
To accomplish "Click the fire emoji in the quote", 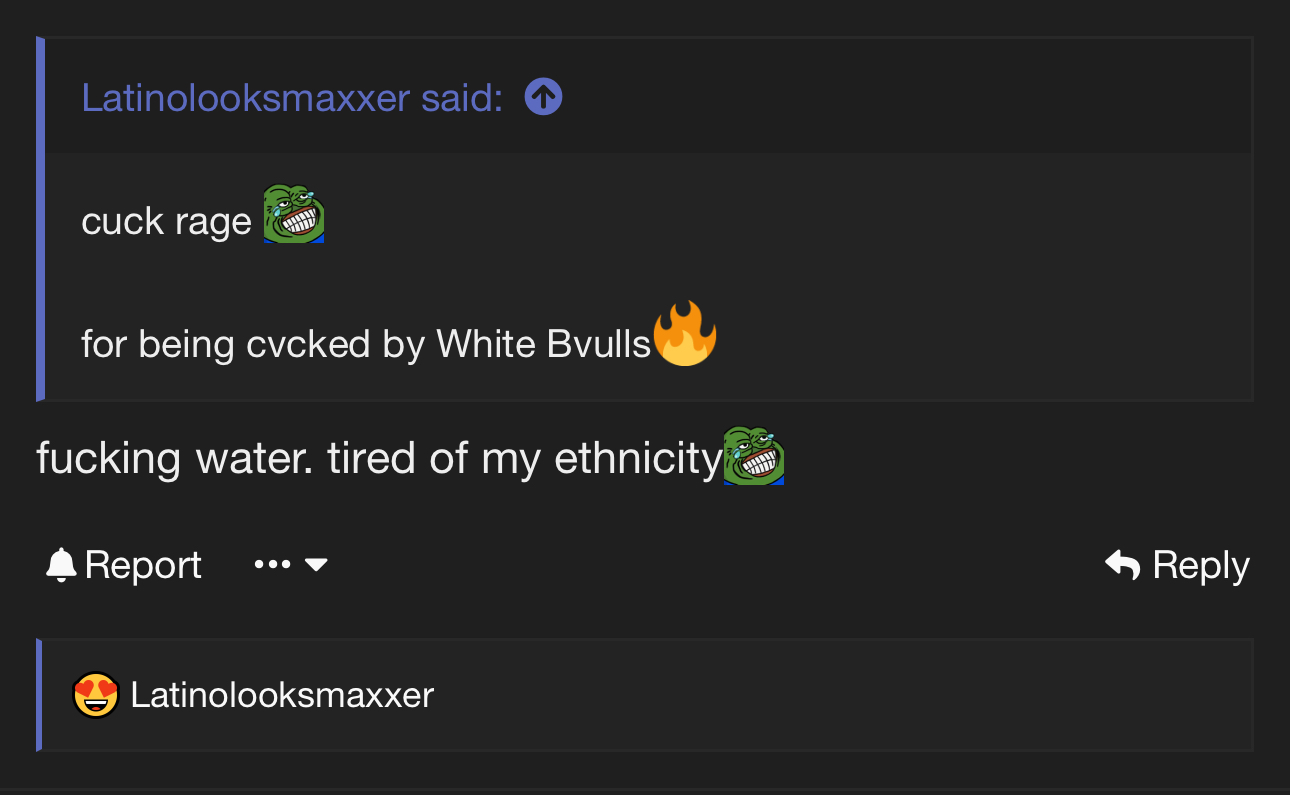I will tap(685, 333).
